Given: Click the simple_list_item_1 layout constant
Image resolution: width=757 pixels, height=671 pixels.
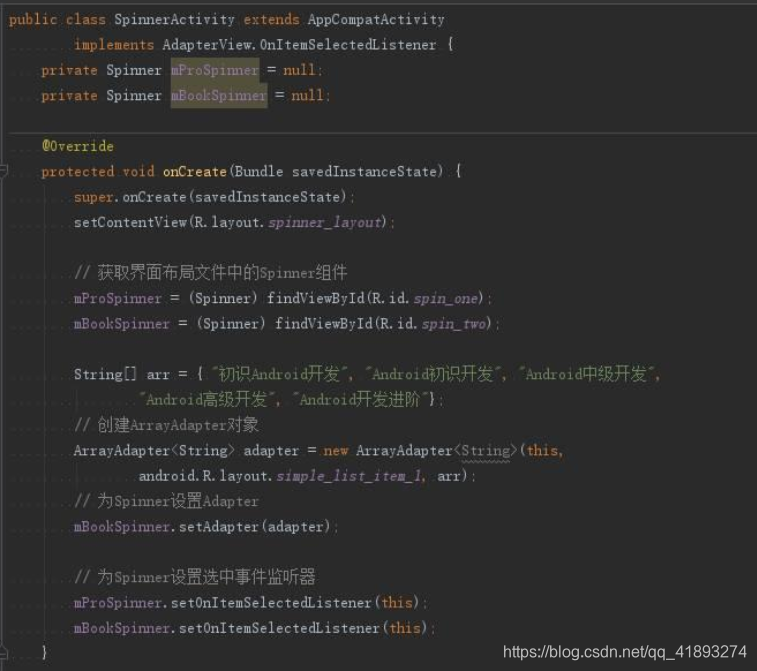Looking at the screenshot, I should 351,476.
